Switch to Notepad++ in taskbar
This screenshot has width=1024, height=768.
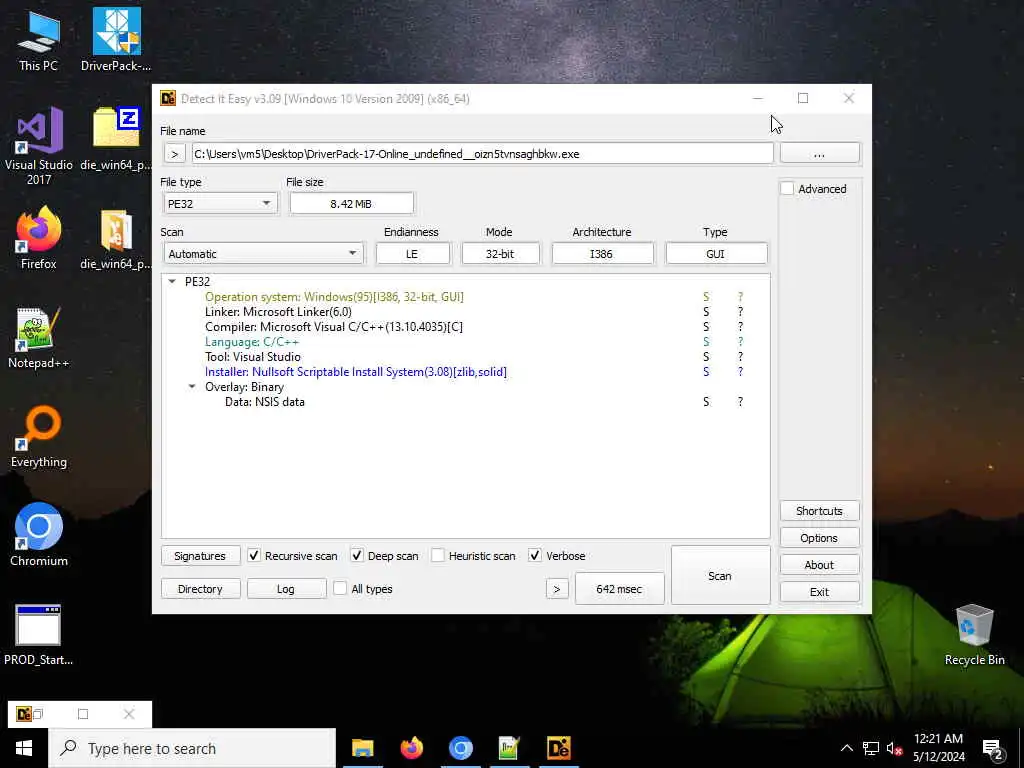(x=509, y=748)
